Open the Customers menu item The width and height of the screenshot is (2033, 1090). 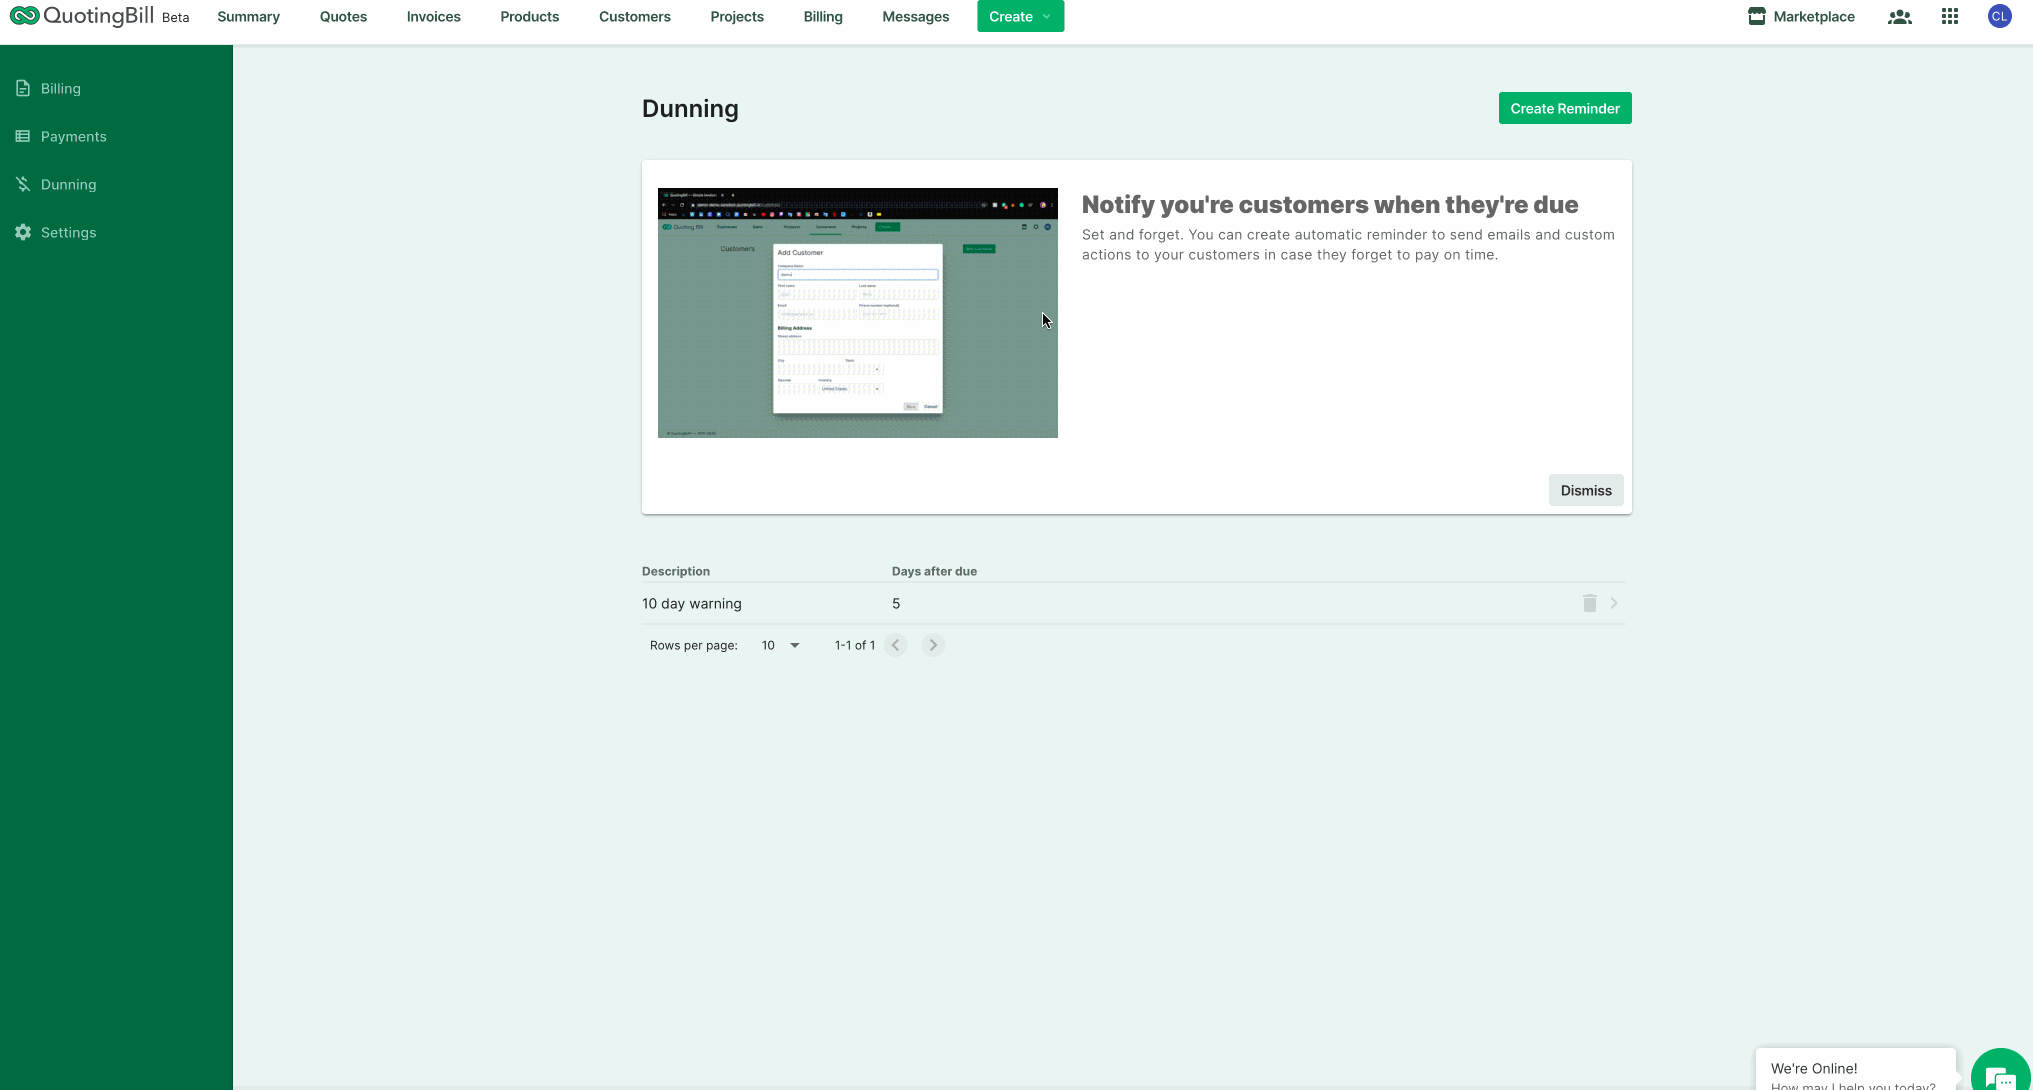point(634,17)
